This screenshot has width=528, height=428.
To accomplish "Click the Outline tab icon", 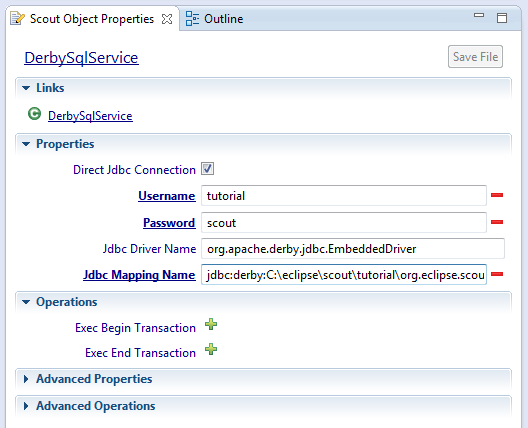I will point(192,19).
